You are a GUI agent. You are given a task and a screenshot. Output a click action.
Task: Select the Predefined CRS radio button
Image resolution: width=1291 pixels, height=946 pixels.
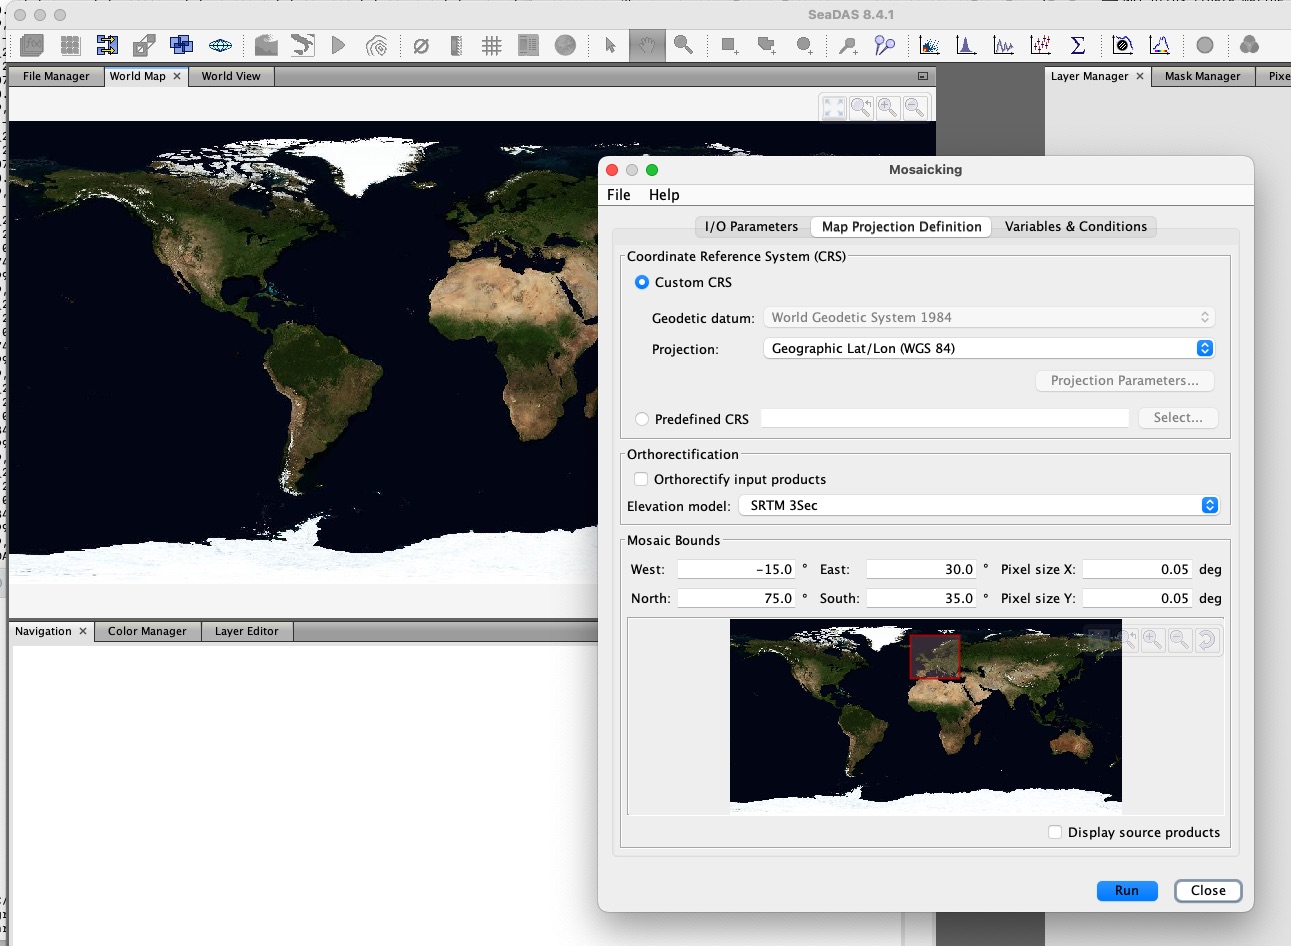coord(642,419)
